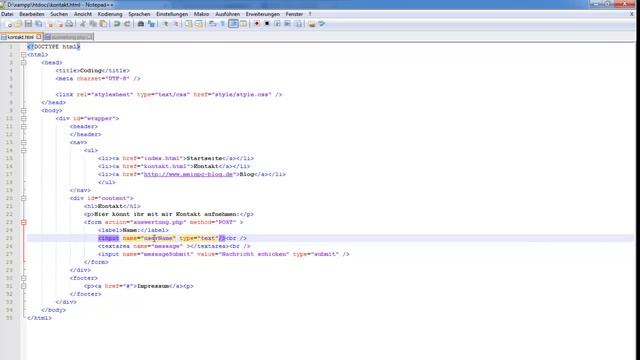640x360 pixels.
Task: Toggle the highlighted indent guide button
Action: pyautogui.click(x=233, y=24)
